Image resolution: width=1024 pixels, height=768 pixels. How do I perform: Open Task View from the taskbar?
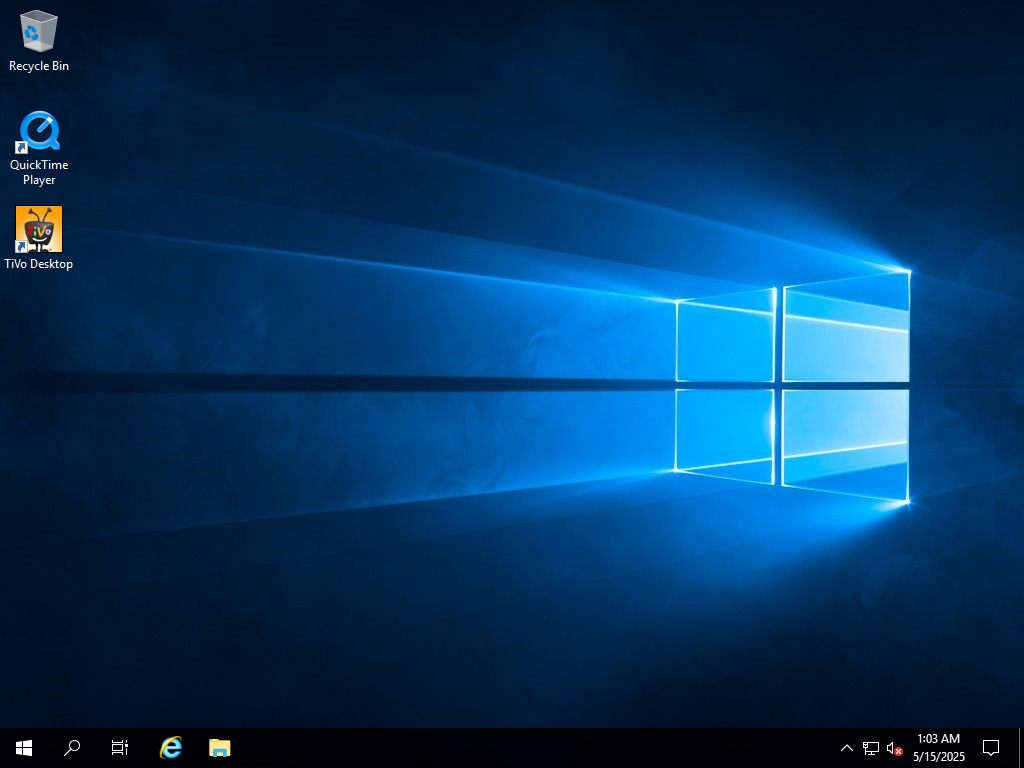120,748
